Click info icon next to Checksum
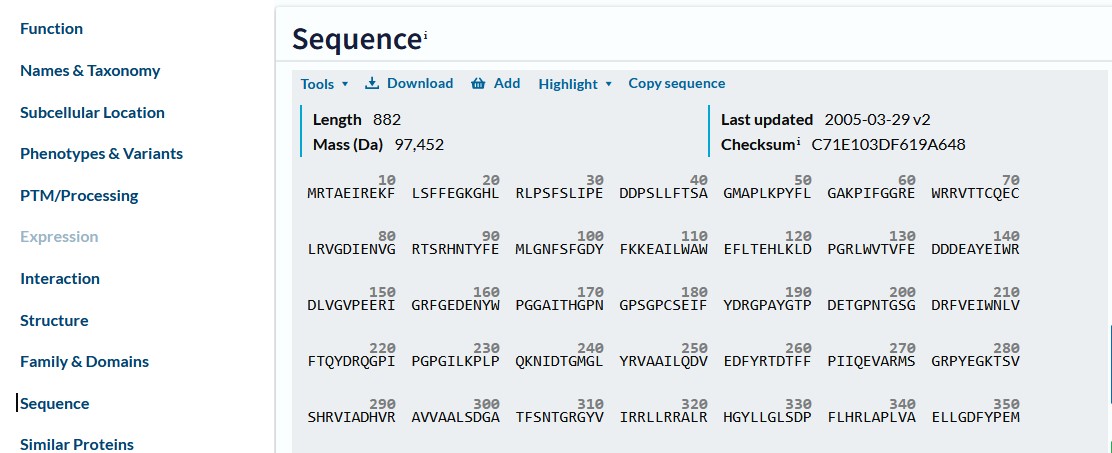1112x453 pixels. coord(798,142)
